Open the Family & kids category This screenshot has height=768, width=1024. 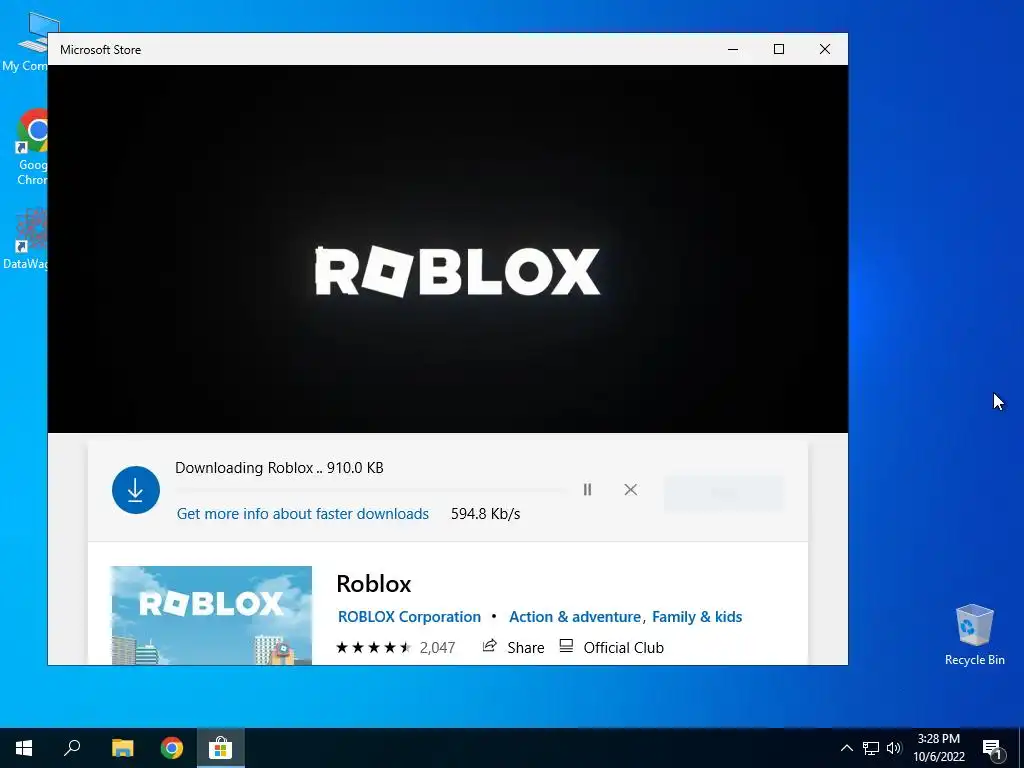(x=697, y=616)
